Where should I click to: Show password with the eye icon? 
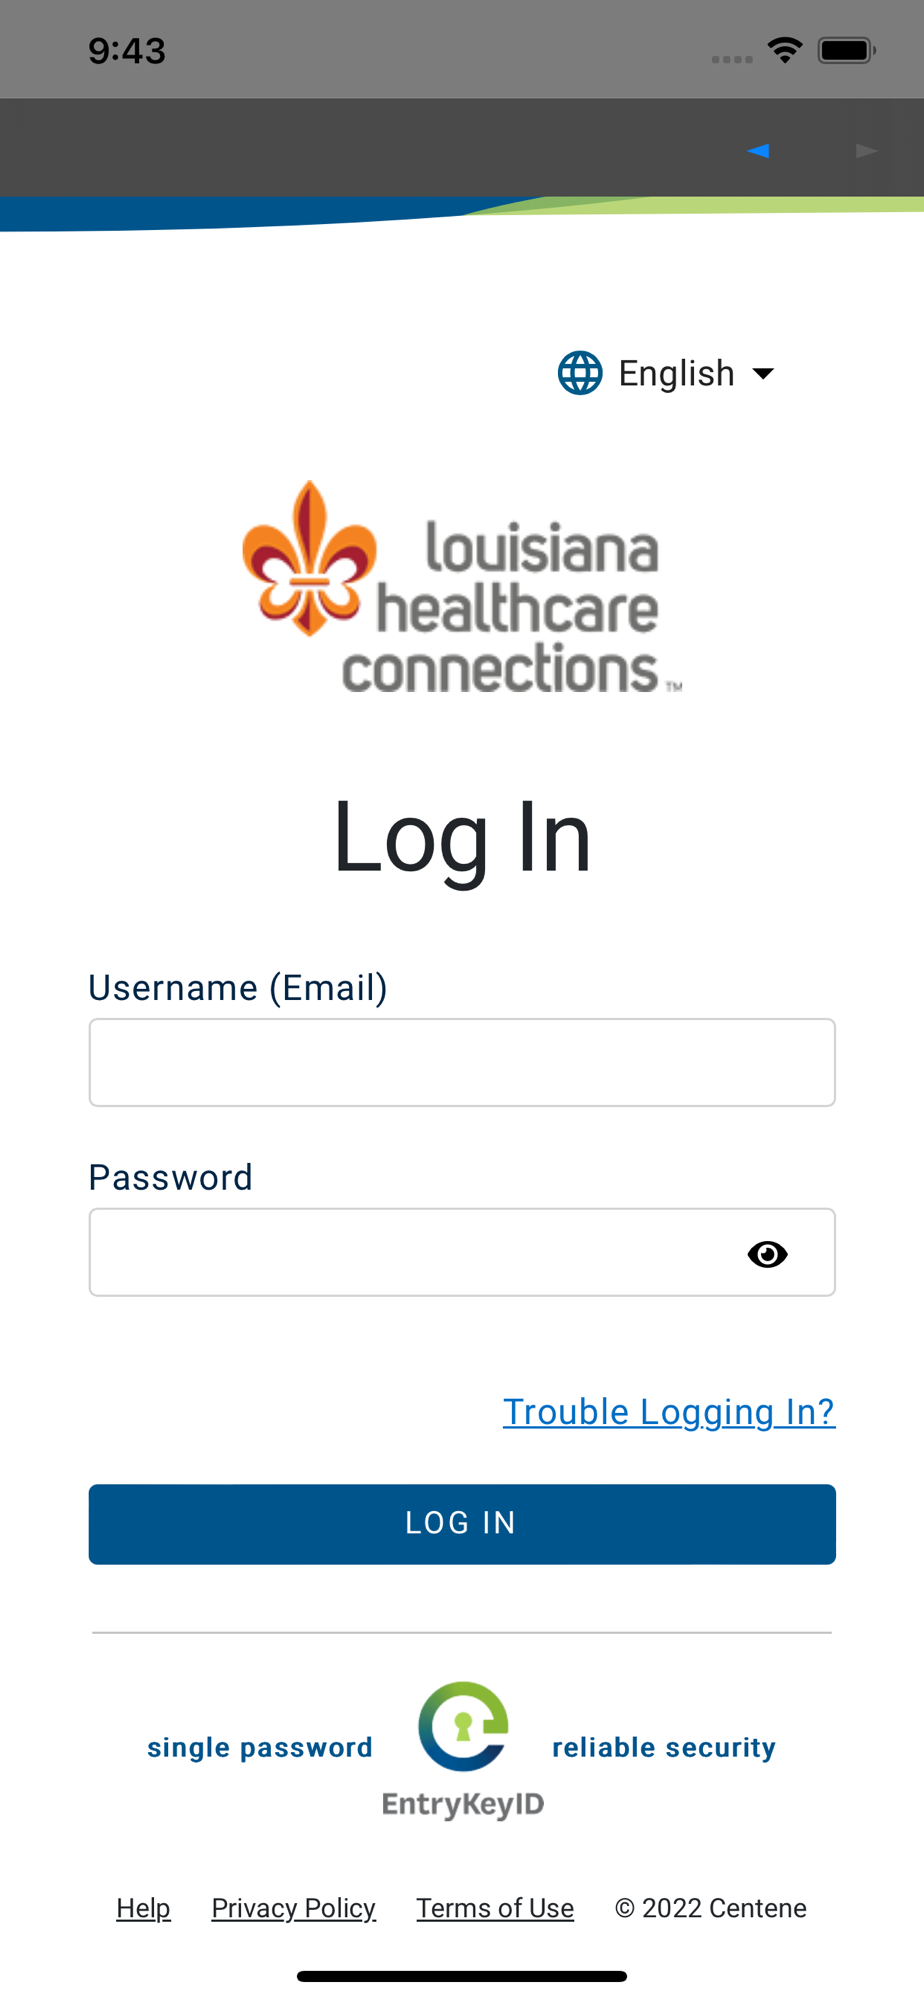point(767,1254)
